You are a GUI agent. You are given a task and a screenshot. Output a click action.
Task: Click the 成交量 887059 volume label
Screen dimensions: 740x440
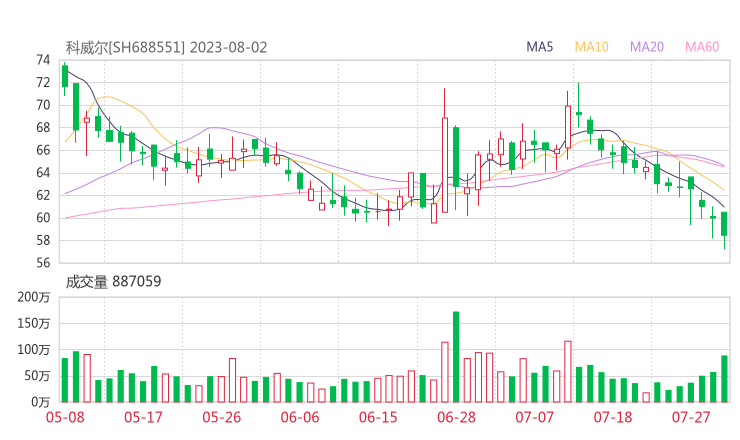coord(113,282)
